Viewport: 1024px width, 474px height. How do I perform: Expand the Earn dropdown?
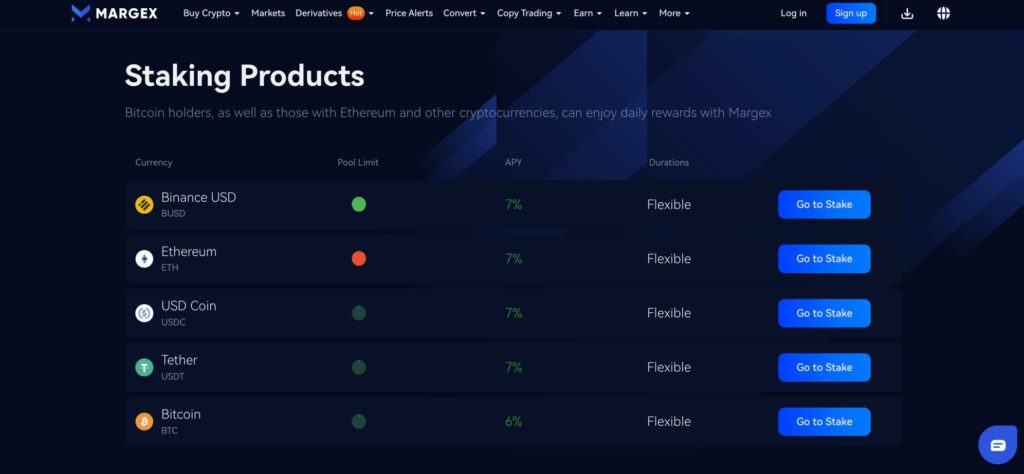pyautogui.click(x=587, y=13)
